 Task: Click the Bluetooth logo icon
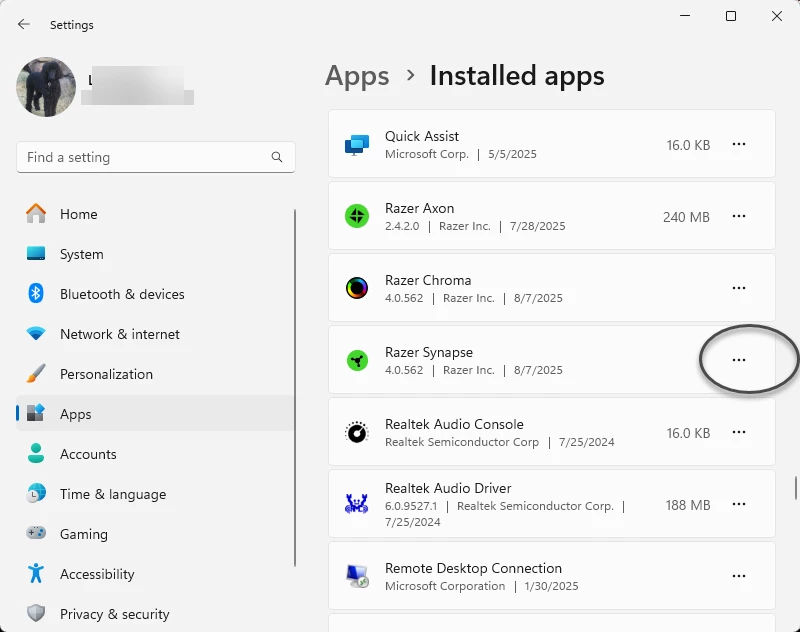(x=36, y=293)
